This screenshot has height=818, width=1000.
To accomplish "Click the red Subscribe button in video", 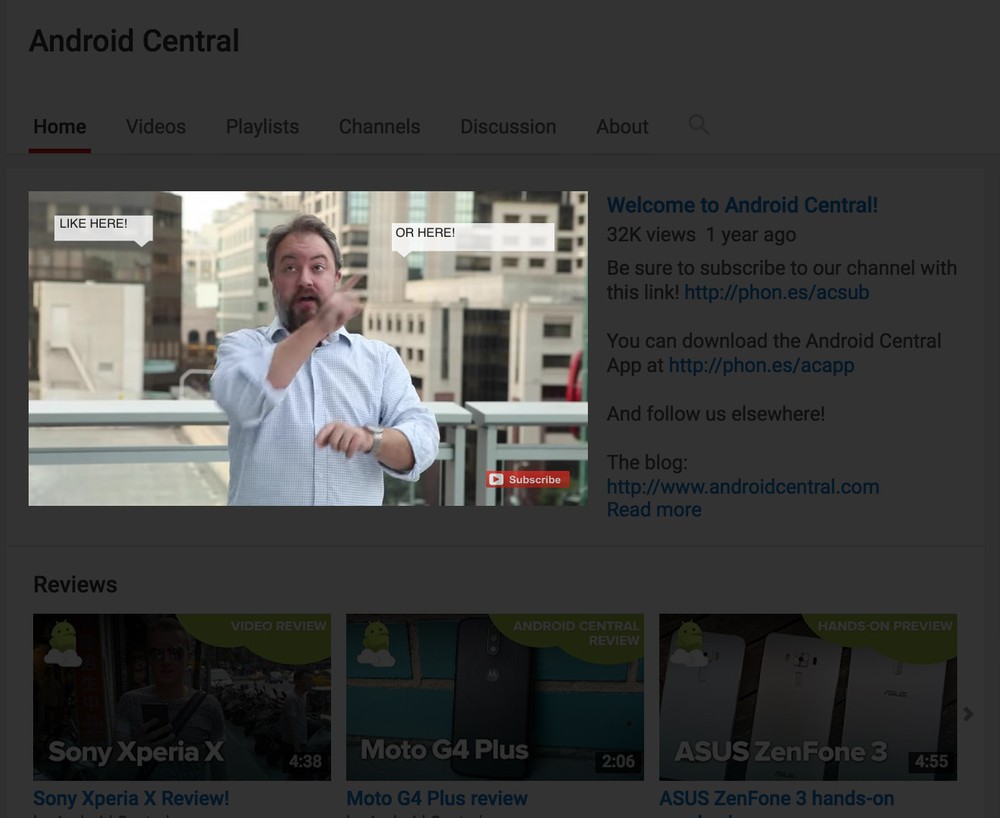I will pos(527,480).
